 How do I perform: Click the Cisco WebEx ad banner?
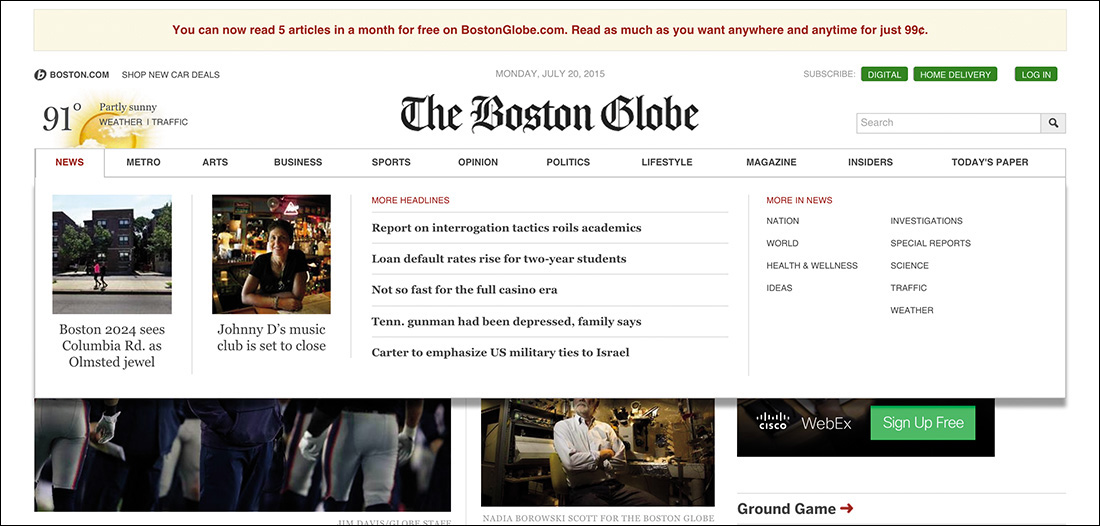point(866,427)
